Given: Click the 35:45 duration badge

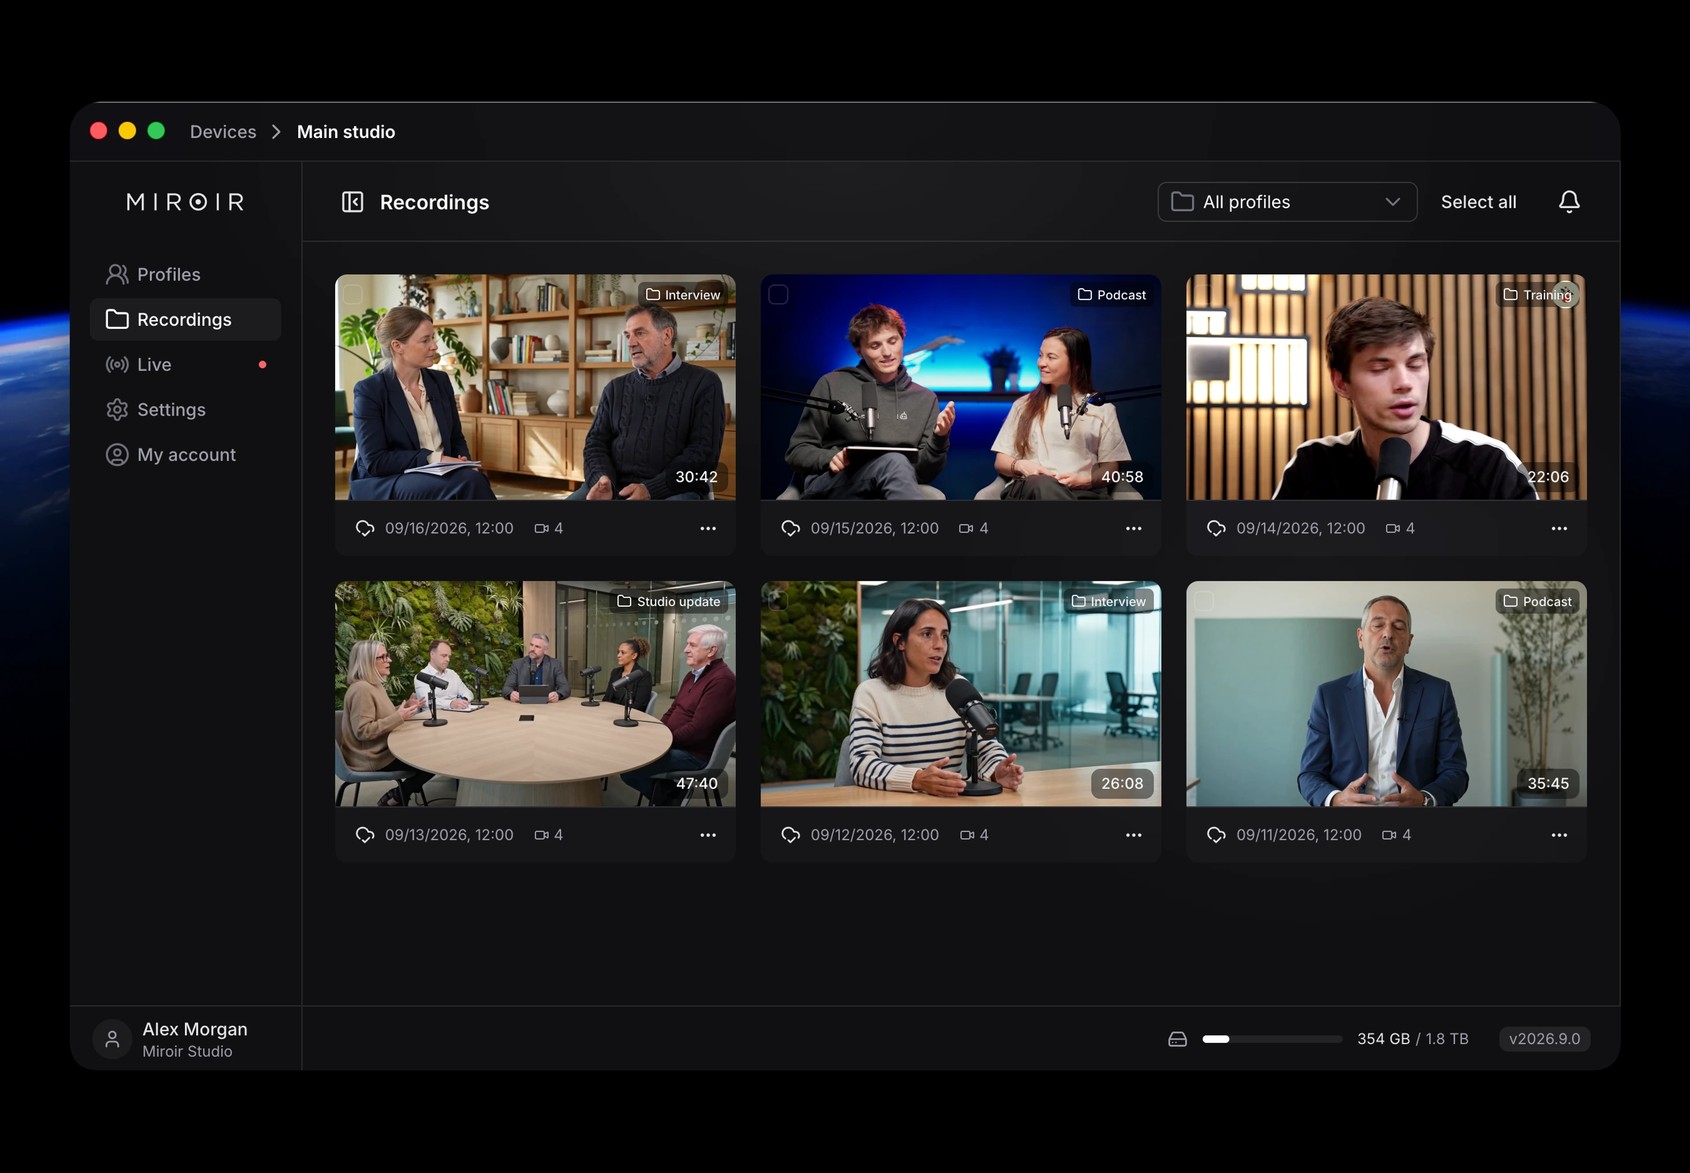Looking at the screenshot, I should 1548,783.
